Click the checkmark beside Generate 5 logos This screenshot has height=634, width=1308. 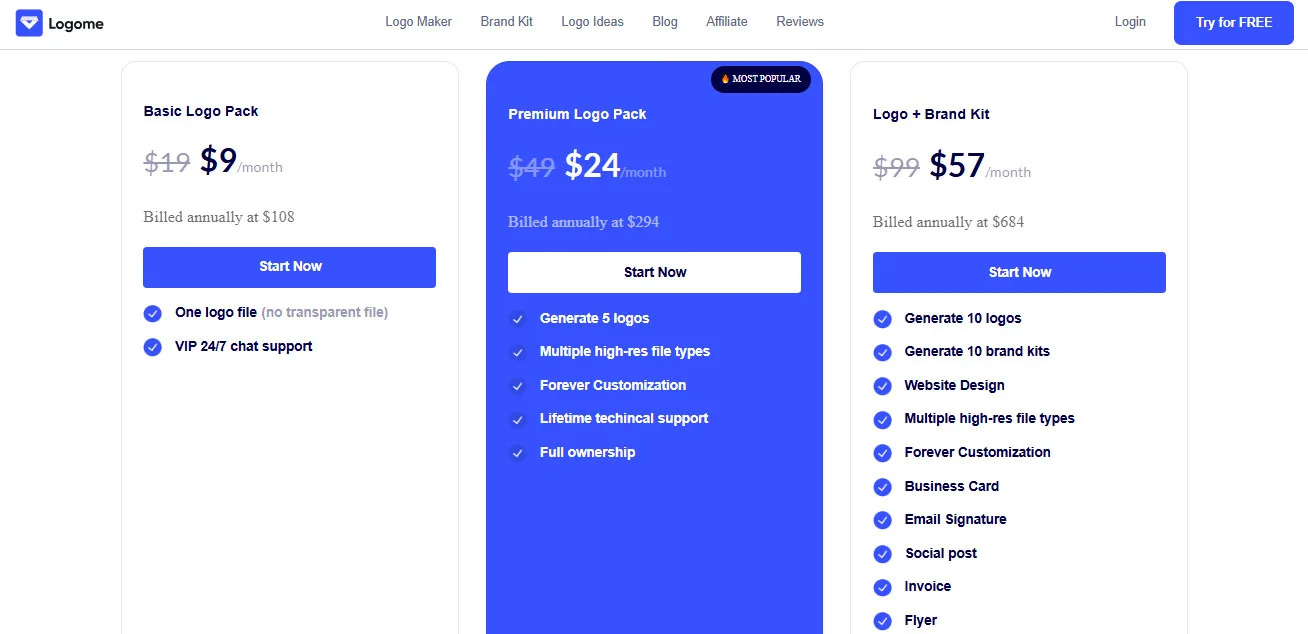pos(519,318)
